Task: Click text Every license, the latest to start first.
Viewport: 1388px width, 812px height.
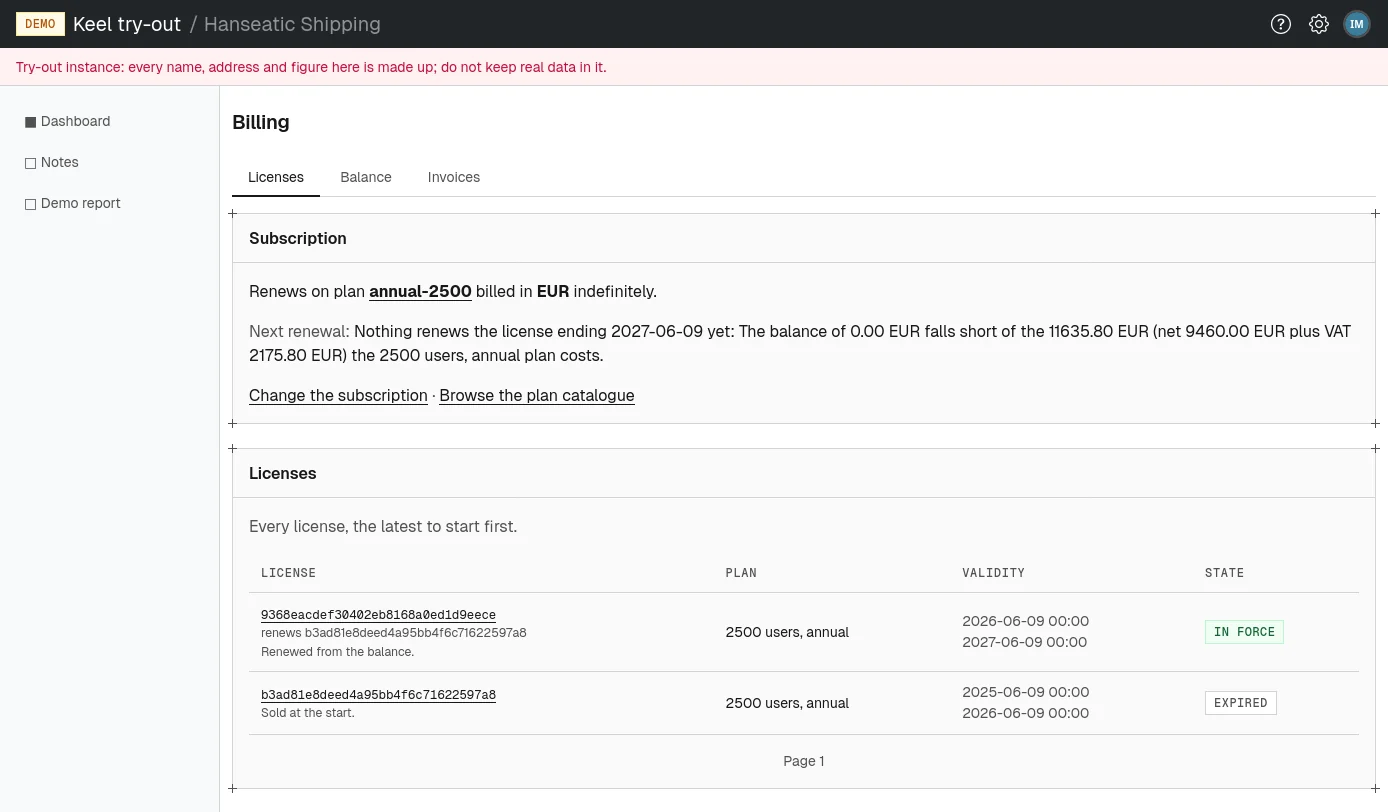Action: coord(383,526)
